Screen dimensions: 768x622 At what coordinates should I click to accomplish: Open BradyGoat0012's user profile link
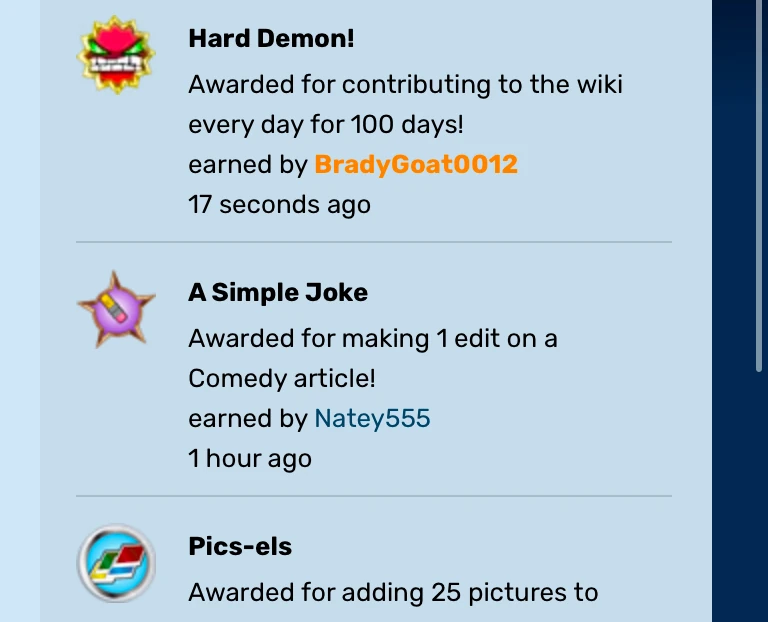tap(416, 164)
